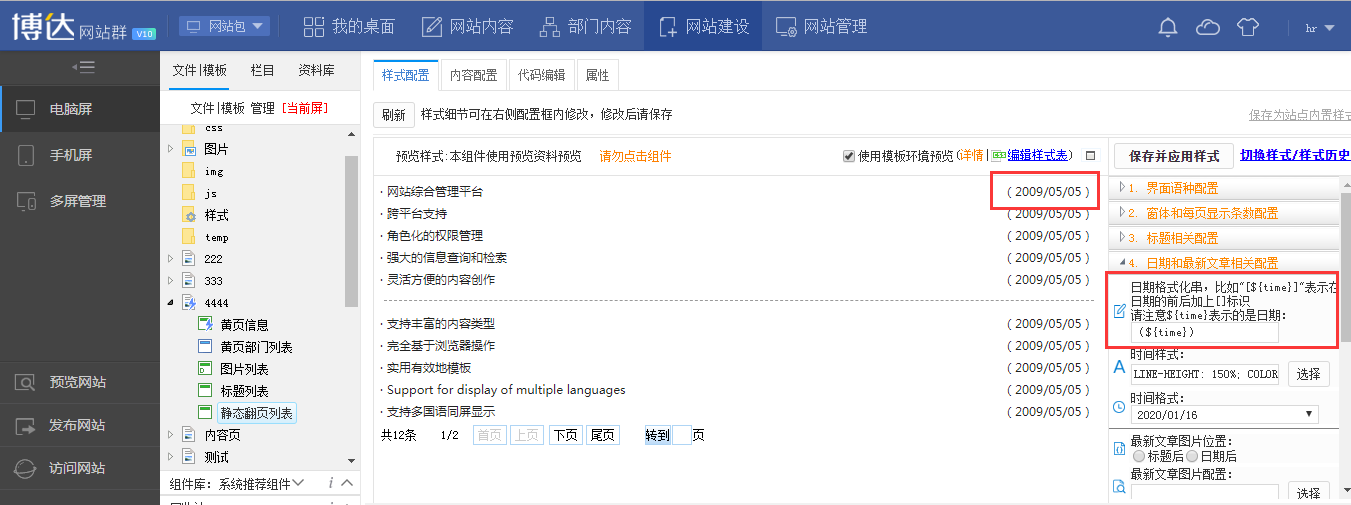This screenshot has height=505, width=1351.
Task: Select the 日期后 radio button
Action: [x=1191, y=456]
